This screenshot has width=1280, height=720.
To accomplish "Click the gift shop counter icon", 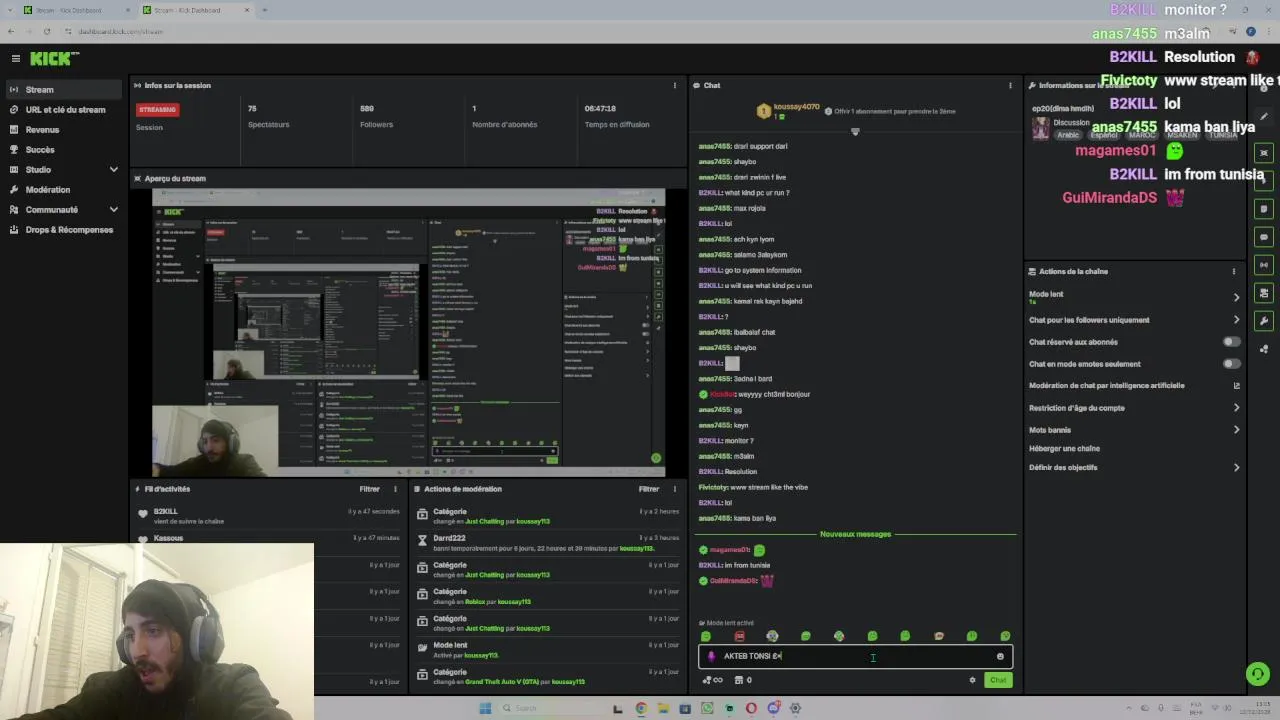I will 743,680.
